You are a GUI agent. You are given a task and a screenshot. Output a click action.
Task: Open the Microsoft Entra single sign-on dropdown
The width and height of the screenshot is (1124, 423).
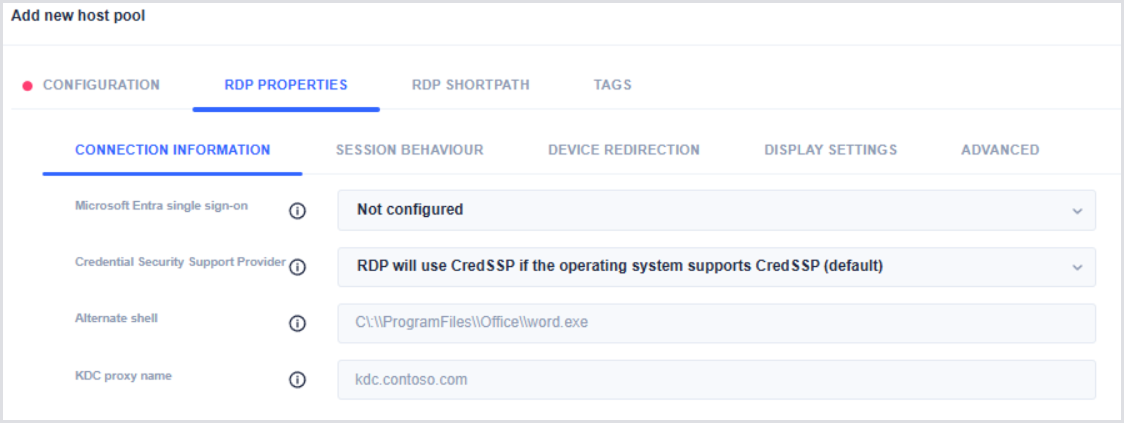[x=716, y=210]
